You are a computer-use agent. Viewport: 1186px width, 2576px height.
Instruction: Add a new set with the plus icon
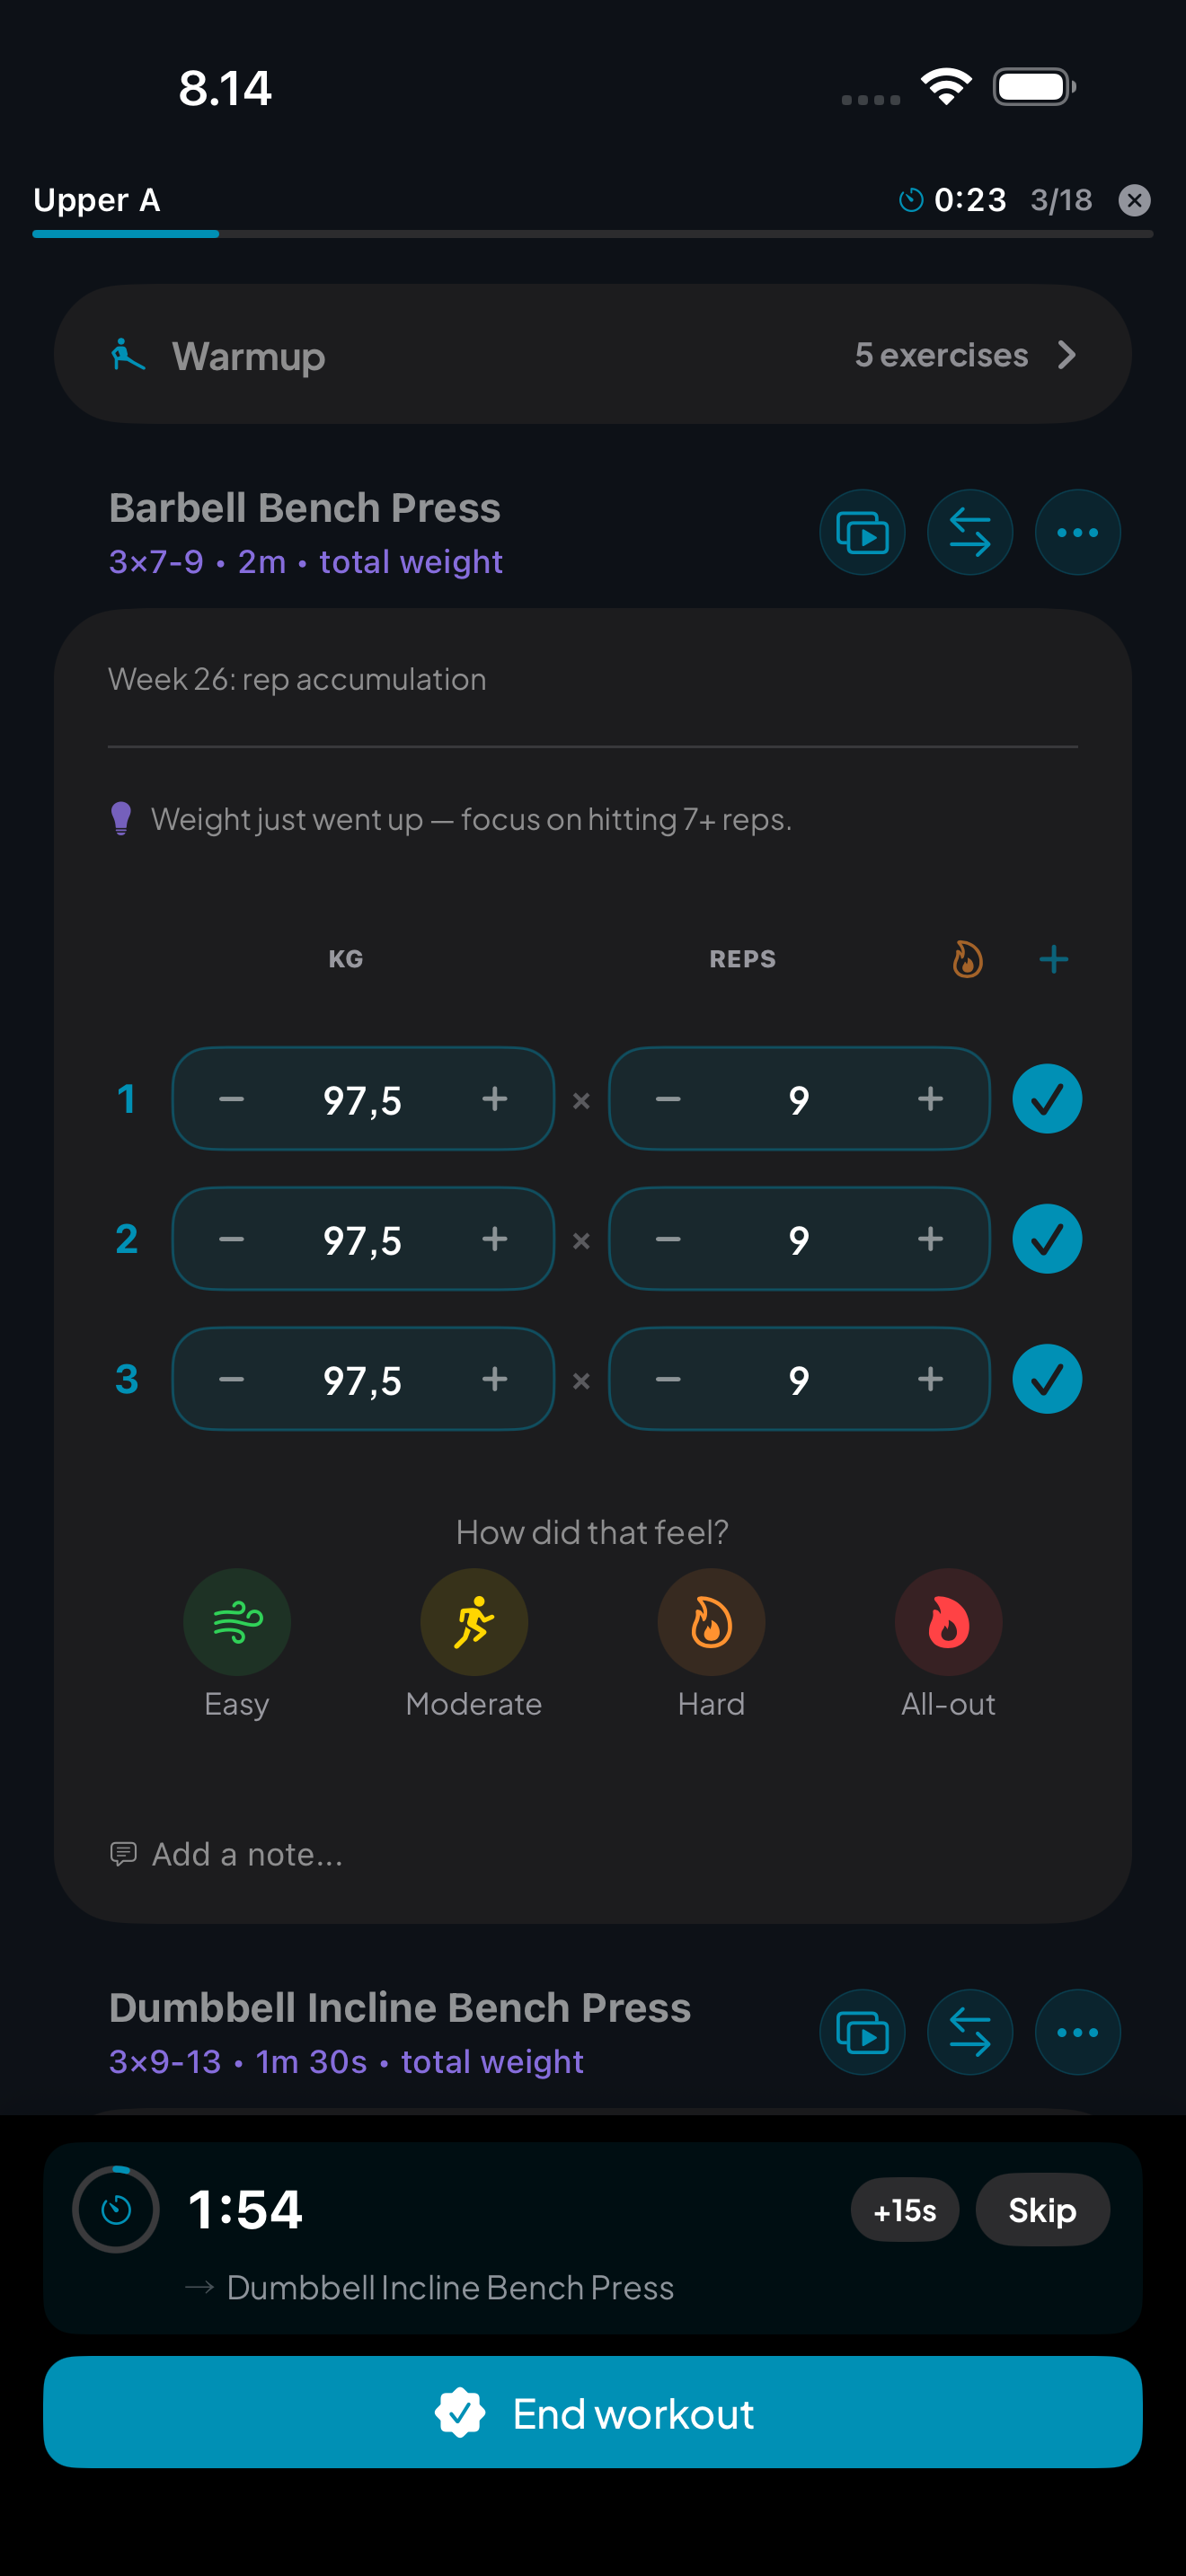tap(1053, 958)
